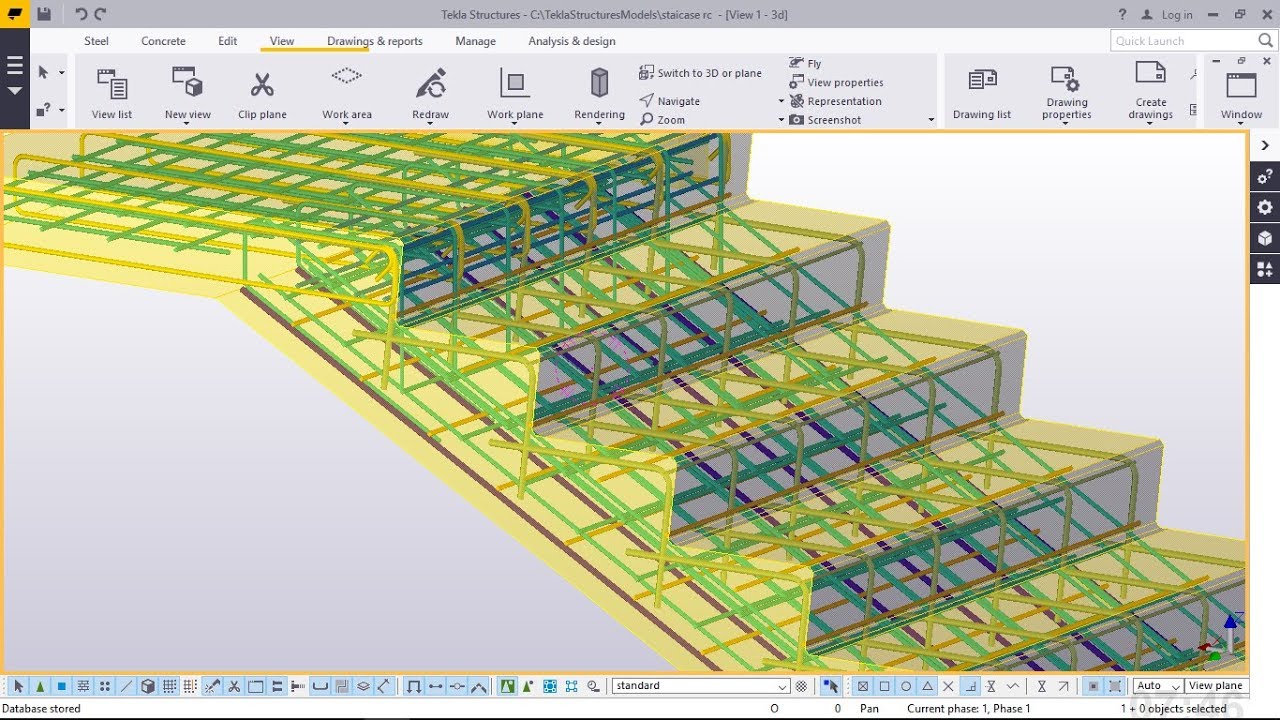Expand the Rendering dropdown
This screenshot has height=720, width=1280.
point(600,123)
